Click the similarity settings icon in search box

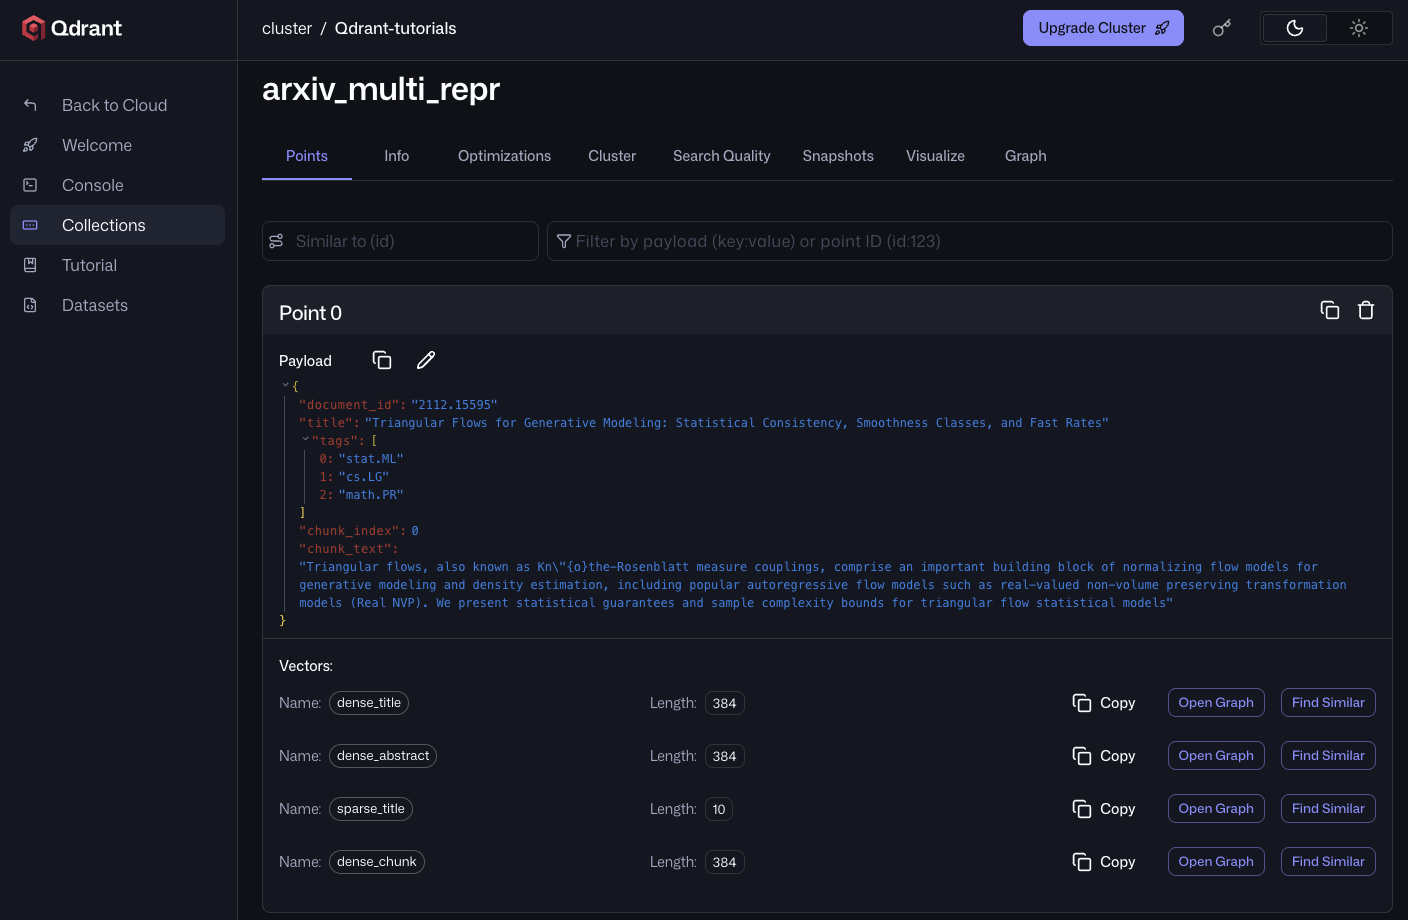click(x=277, y=241)
